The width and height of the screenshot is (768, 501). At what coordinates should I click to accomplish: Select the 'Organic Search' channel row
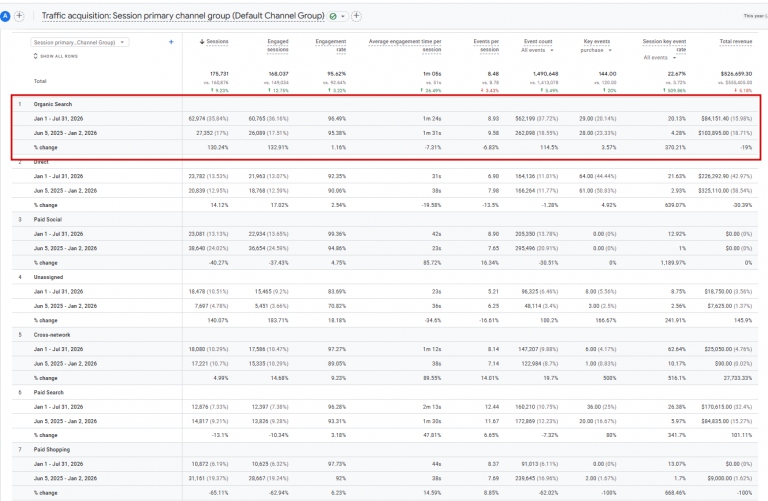pos(53,104)
